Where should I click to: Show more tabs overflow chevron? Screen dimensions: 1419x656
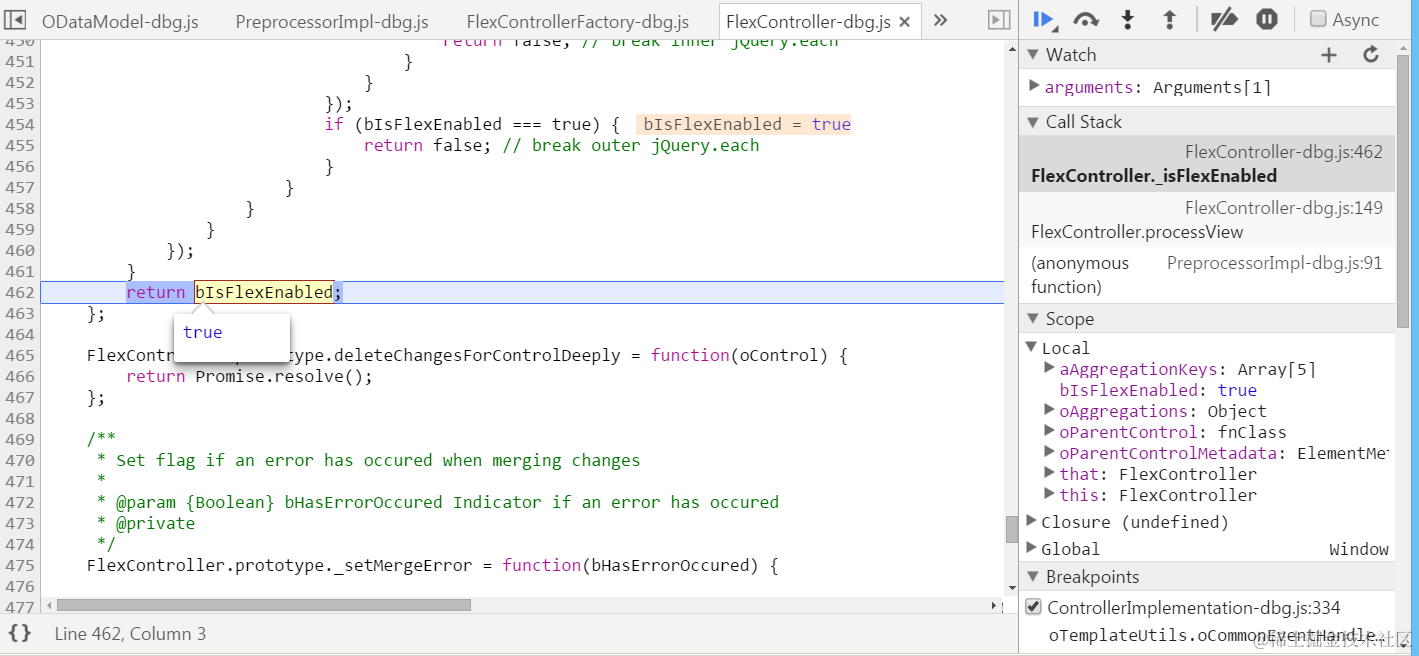coord(940,20)
